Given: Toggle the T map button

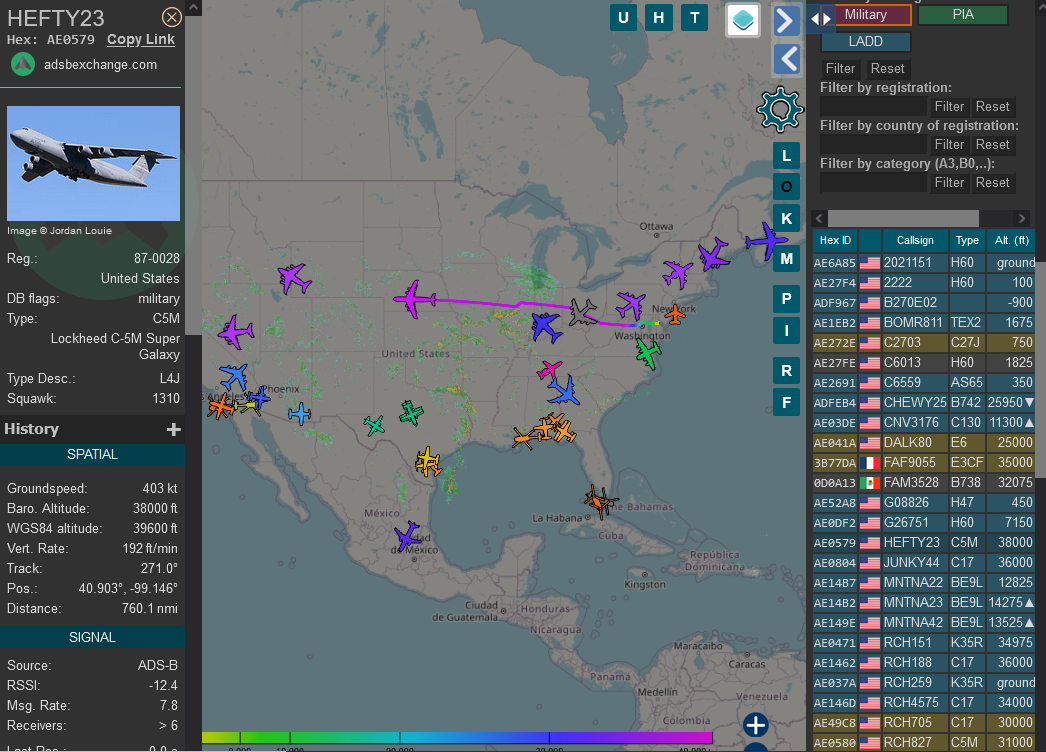Looking at the screenshot, I should click(x=694, y=17).
